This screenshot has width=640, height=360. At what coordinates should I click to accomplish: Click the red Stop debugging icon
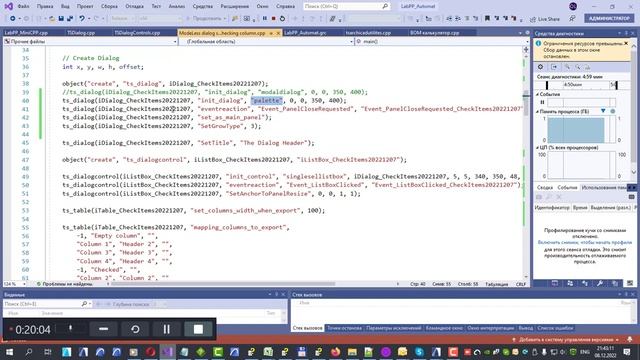click(x=273, y=18)
